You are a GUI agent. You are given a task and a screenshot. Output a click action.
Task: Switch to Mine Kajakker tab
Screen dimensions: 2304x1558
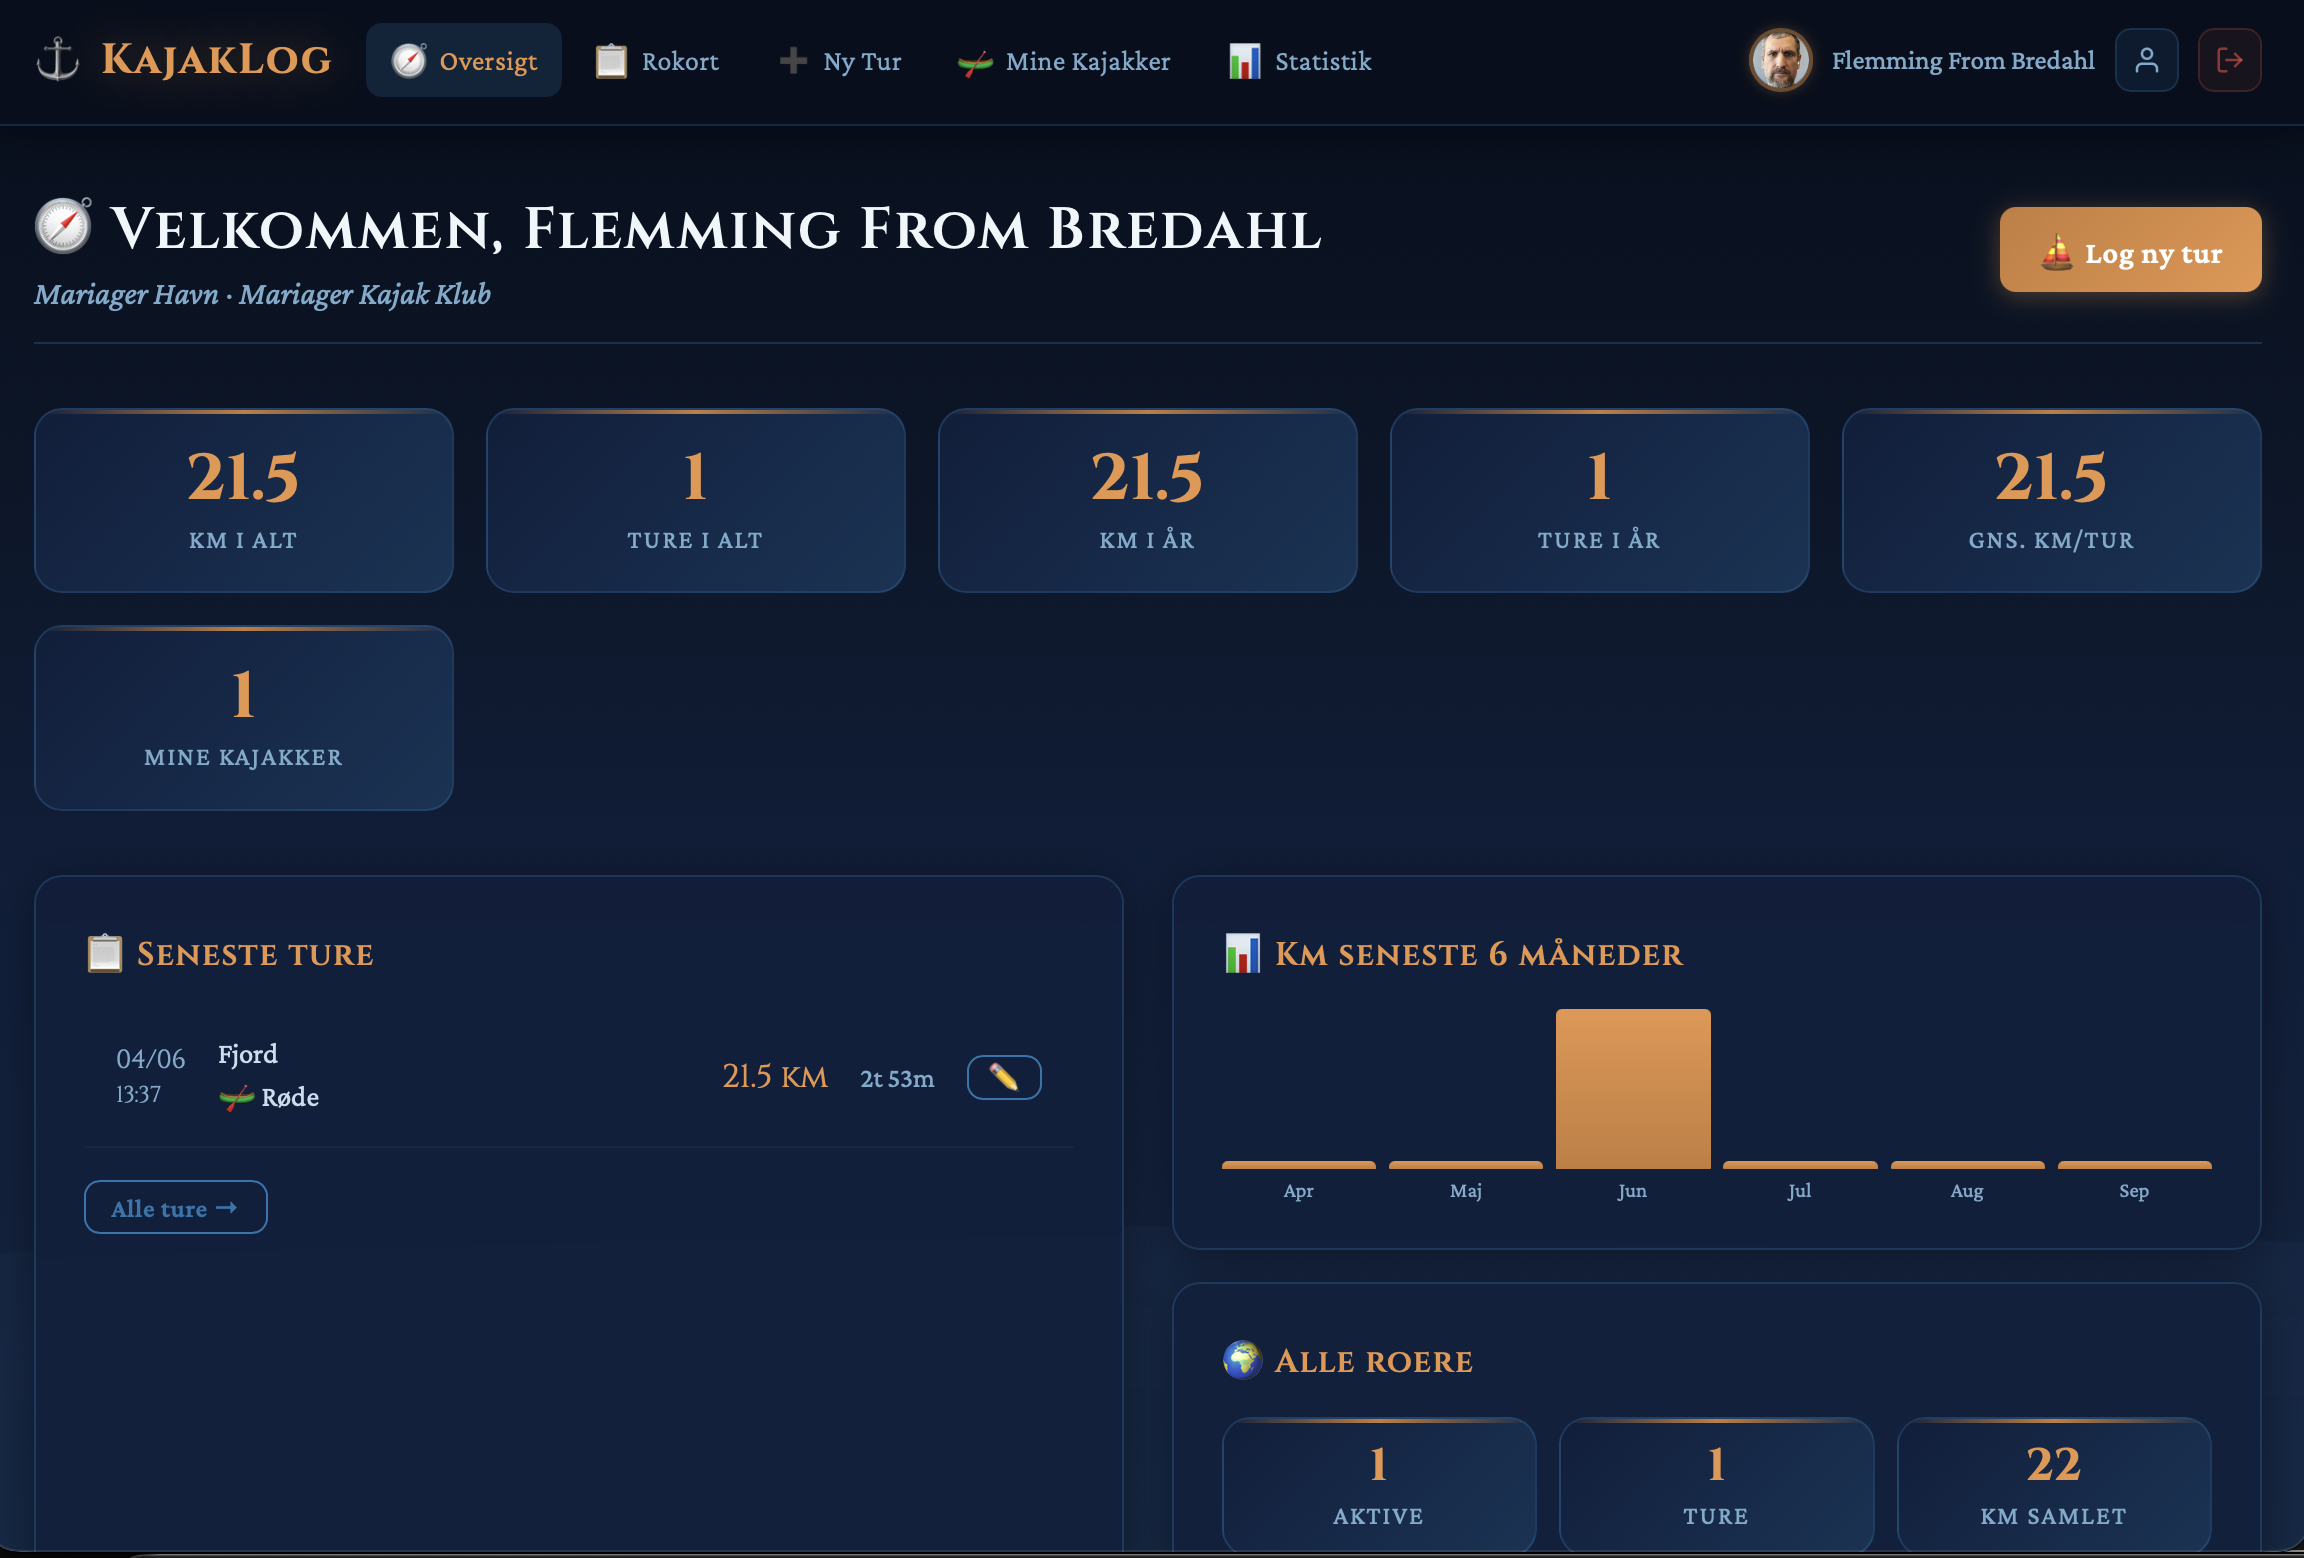click(1064, 61)
